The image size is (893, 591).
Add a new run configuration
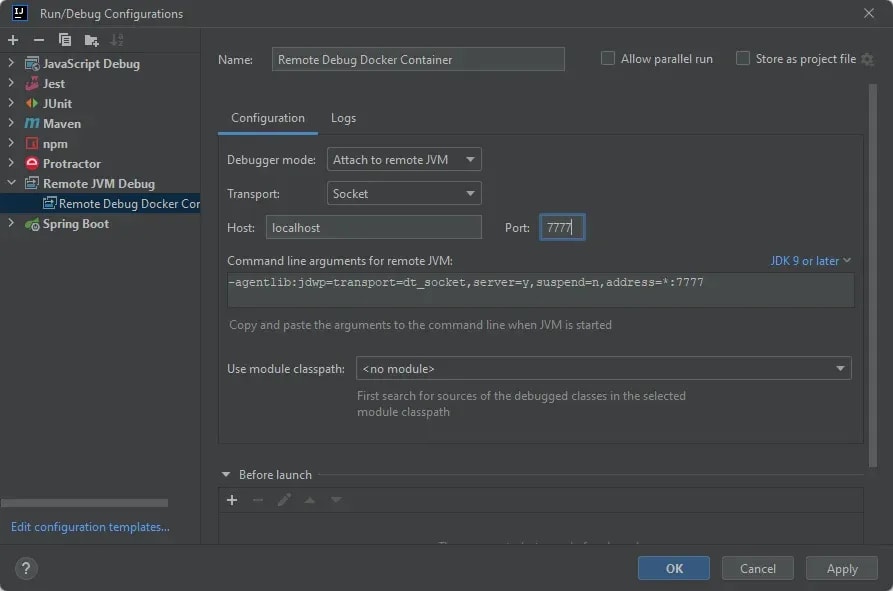point(12,40)
